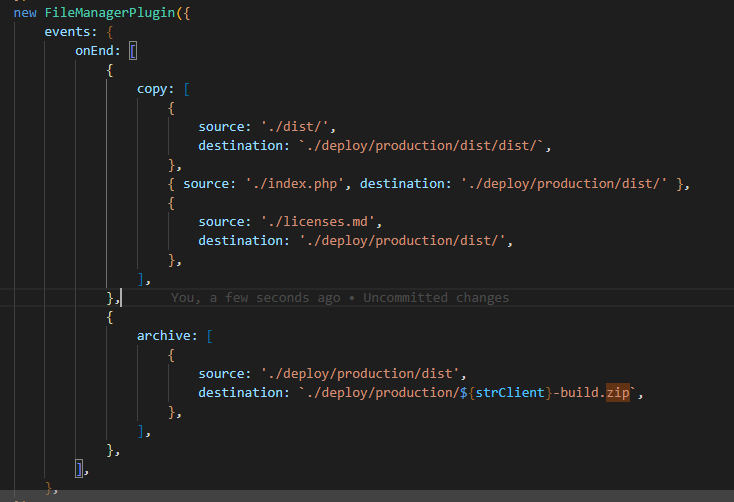Click destination string on the index.php line
The width and height of the screenshot is (734, 502).
click(564, 184)
